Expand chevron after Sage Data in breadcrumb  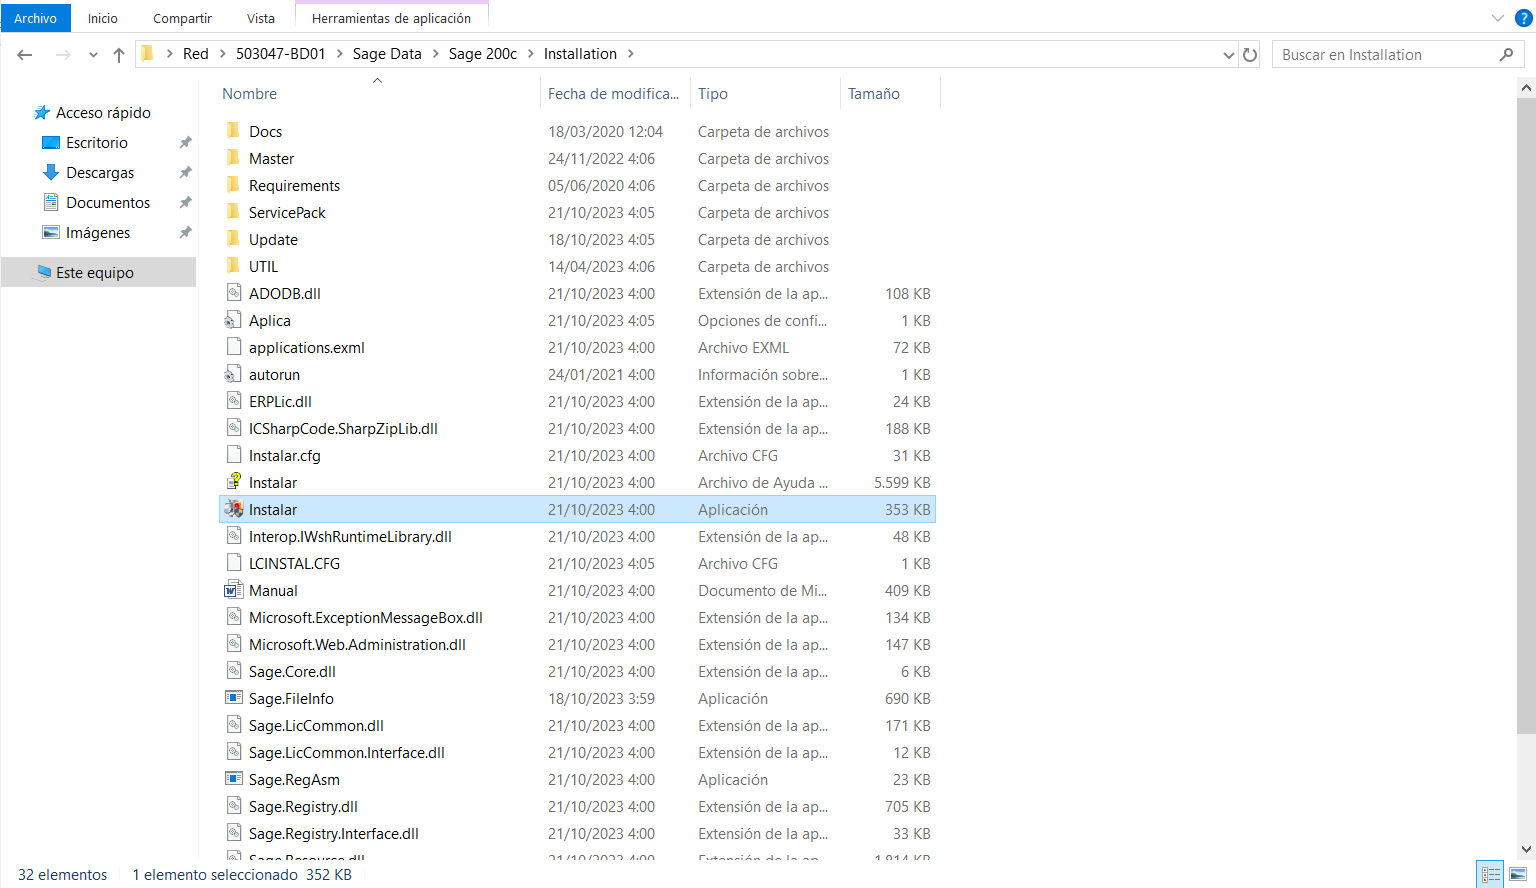435,54
